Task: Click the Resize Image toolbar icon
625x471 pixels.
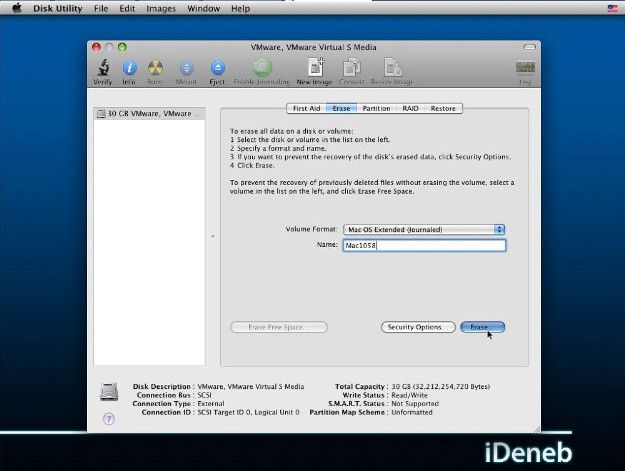Action: (392, 72)
